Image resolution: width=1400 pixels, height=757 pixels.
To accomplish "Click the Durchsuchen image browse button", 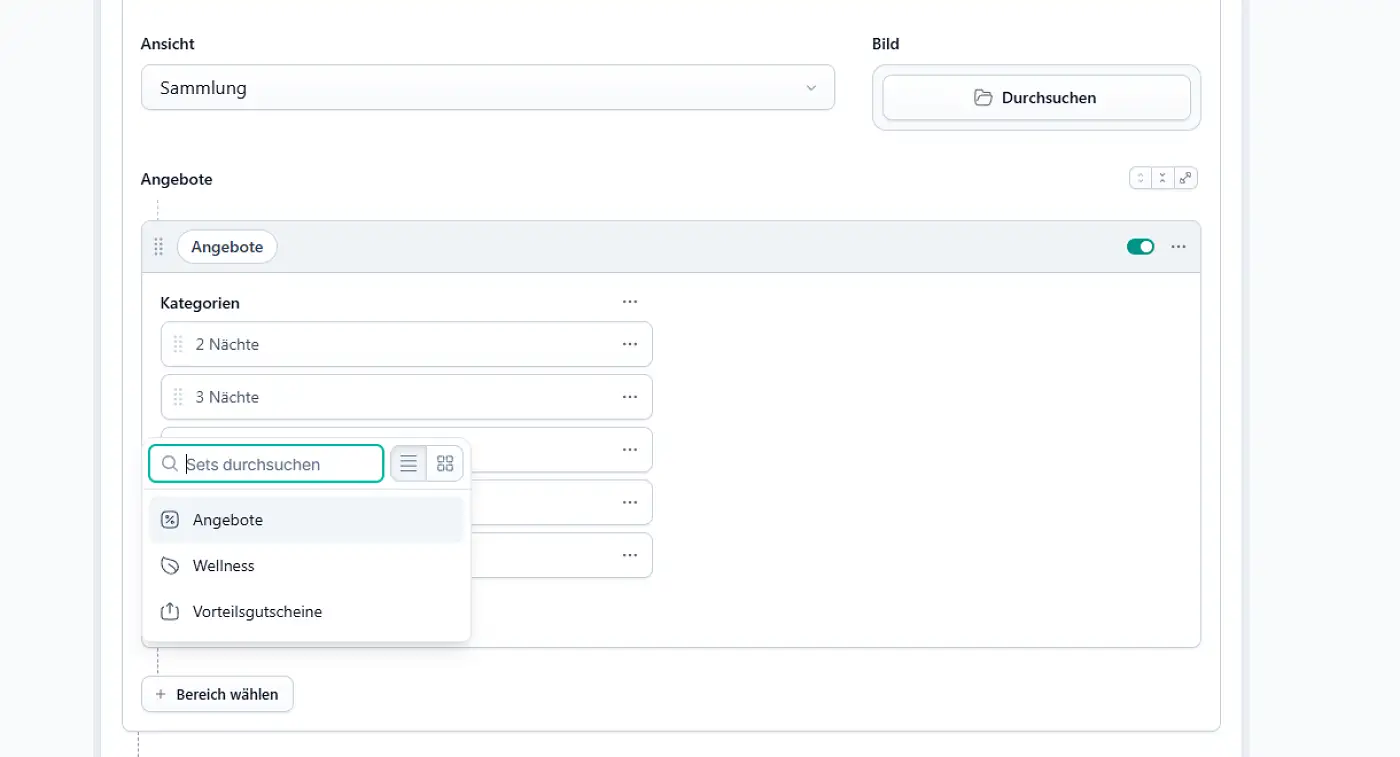I will pyautogui.click(x=1036, y=98).
